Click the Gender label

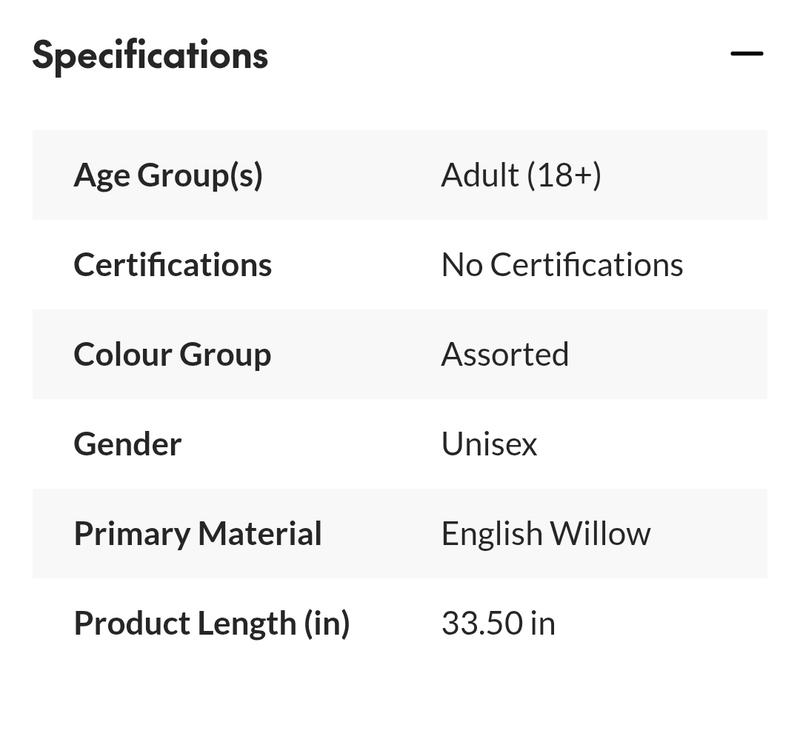click(x=127, y=444)
